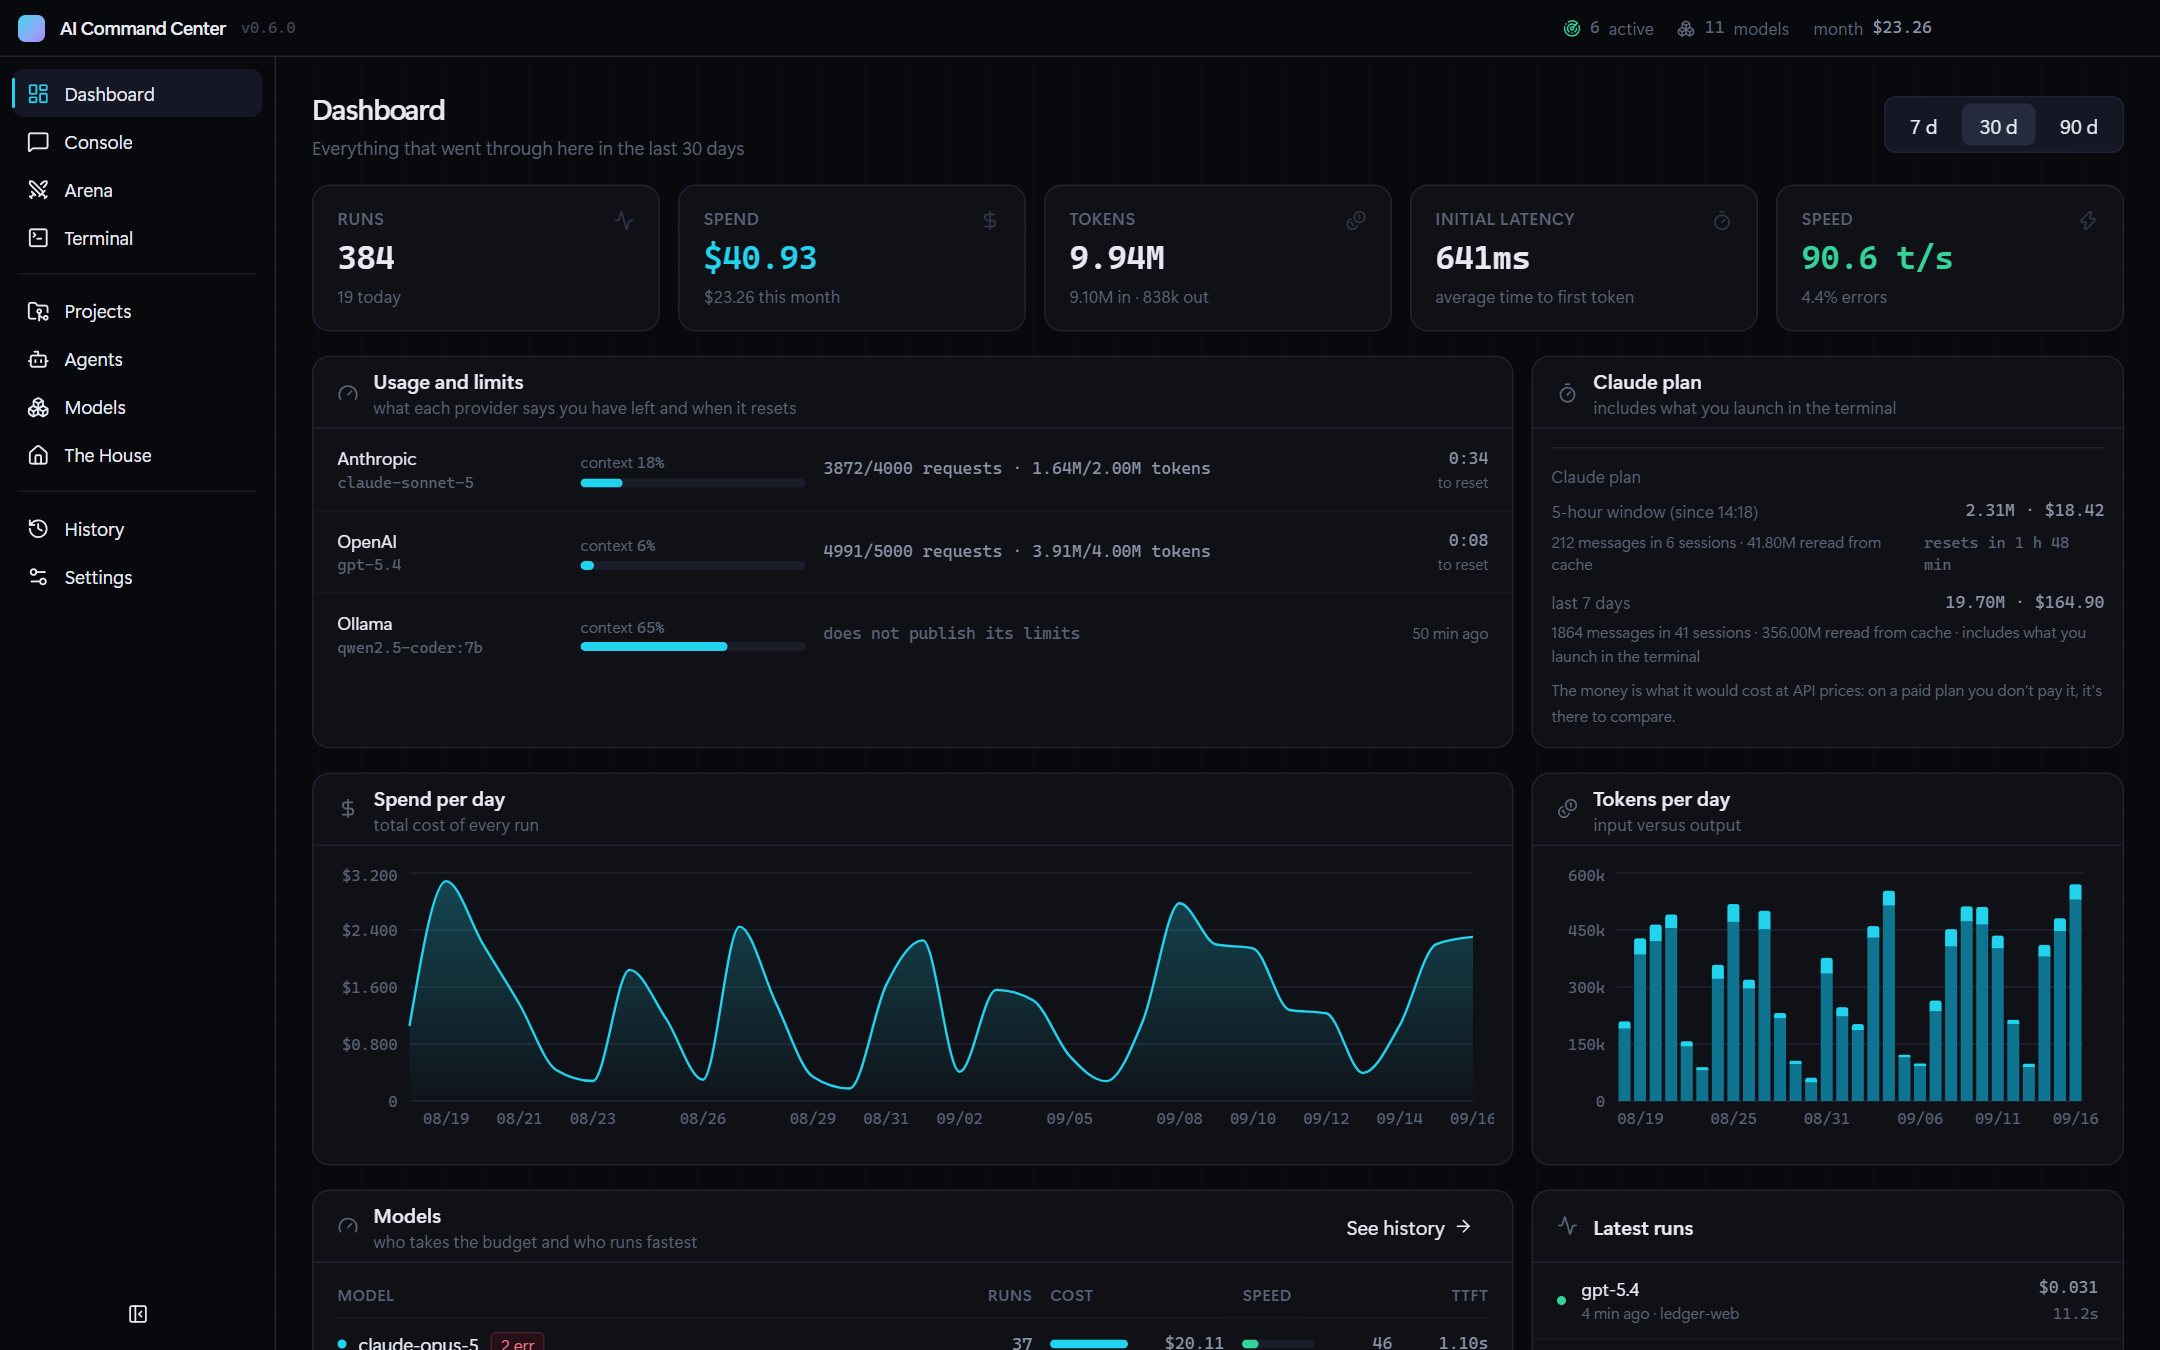The width and height of the screenshot is (2160, 1350).
Task: Click the 11 models header icon
Action: (x=1686, y=28)
